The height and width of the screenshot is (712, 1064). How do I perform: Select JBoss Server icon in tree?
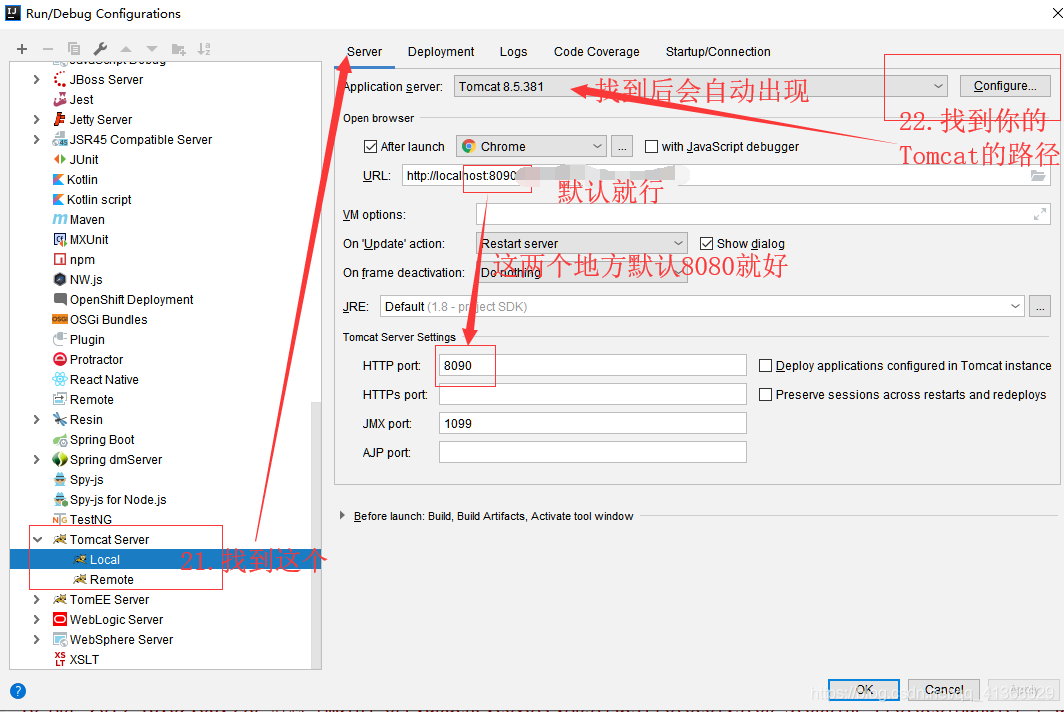click(60, 79)
